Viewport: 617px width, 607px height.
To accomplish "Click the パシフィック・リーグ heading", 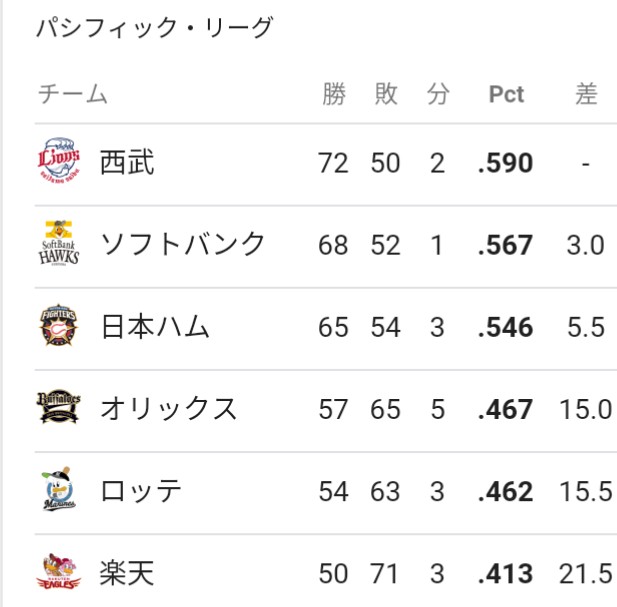I will pos(154,28).
